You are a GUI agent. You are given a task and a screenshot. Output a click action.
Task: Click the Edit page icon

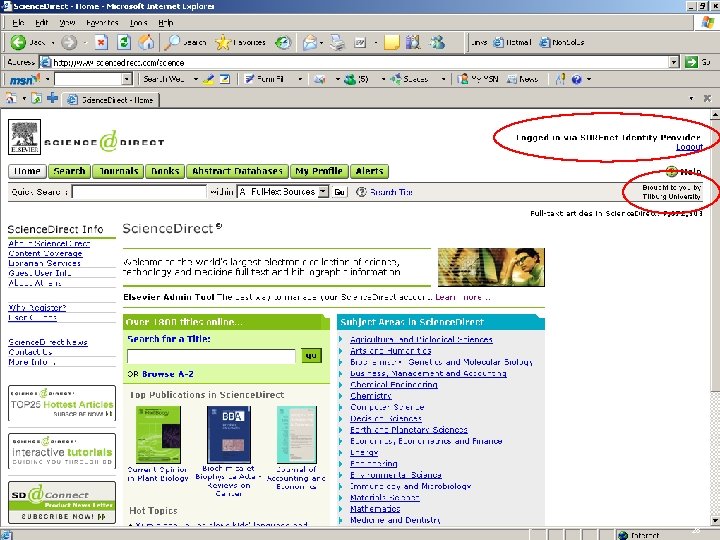pyautogui.click(x=360, y=42)
